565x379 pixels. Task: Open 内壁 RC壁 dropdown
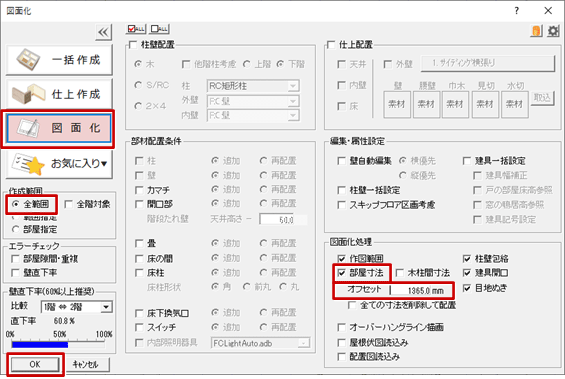point(253,115)
